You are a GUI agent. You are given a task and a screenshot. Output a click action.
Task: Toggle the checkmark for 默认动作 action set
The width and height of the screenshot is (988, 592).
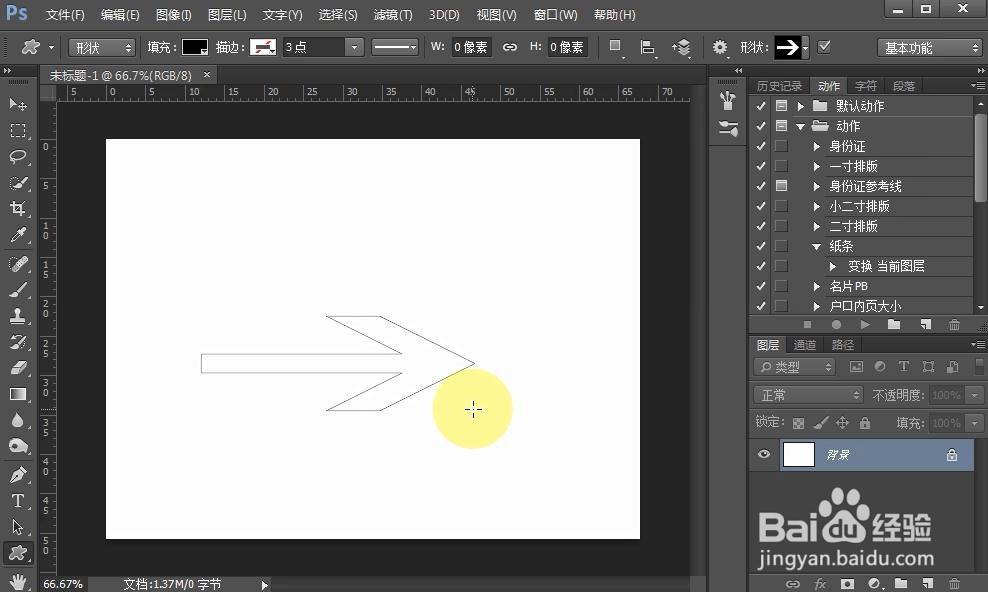pyautogui.click(x=761, y=106)
